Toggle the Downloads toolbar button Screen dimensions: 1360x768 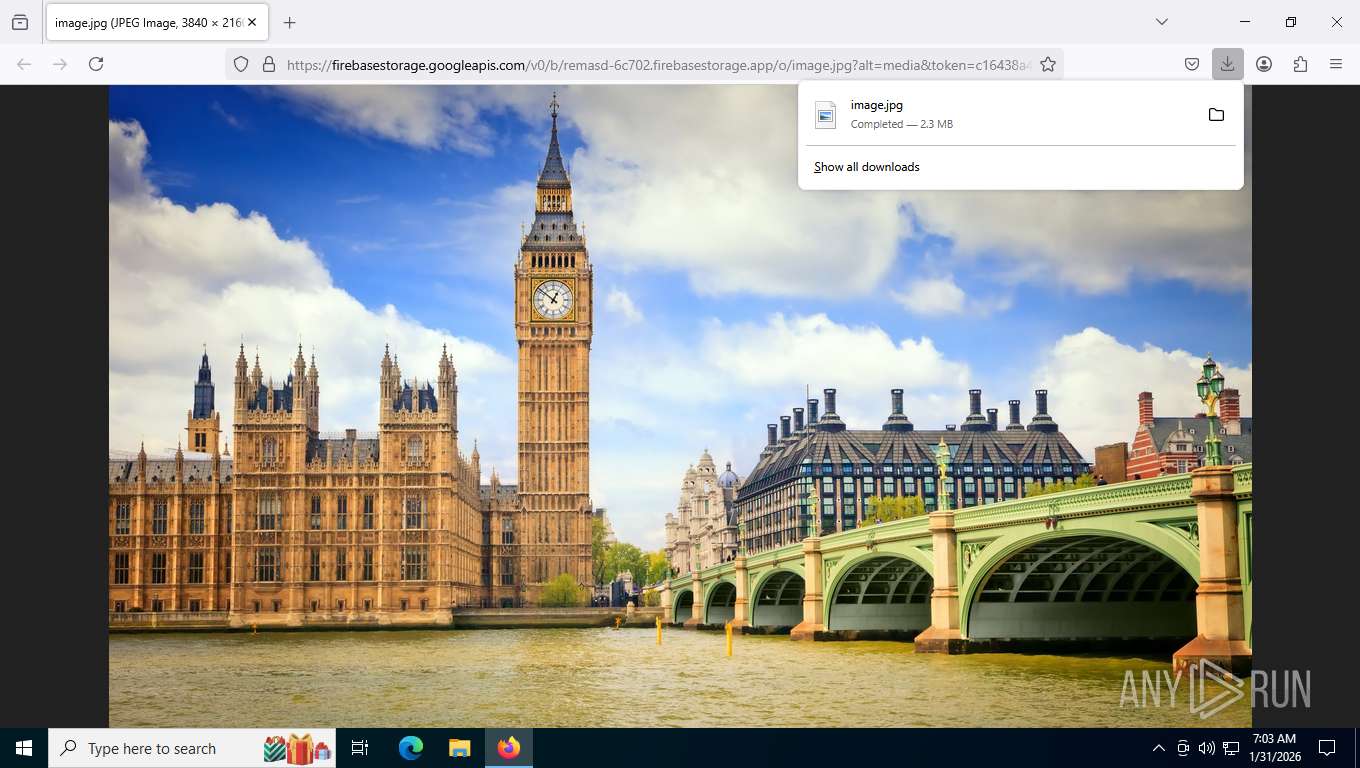(x=1227, y=64)
